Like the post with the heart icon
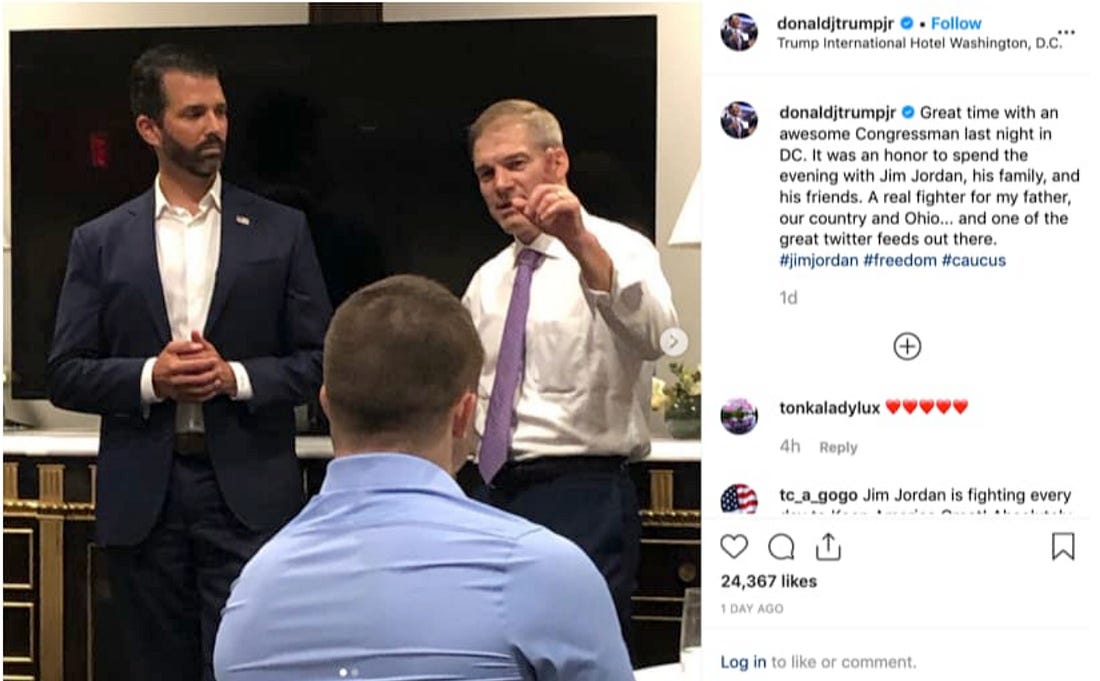The height and width of the screenshot is (681, 1100). pos(734,546)
